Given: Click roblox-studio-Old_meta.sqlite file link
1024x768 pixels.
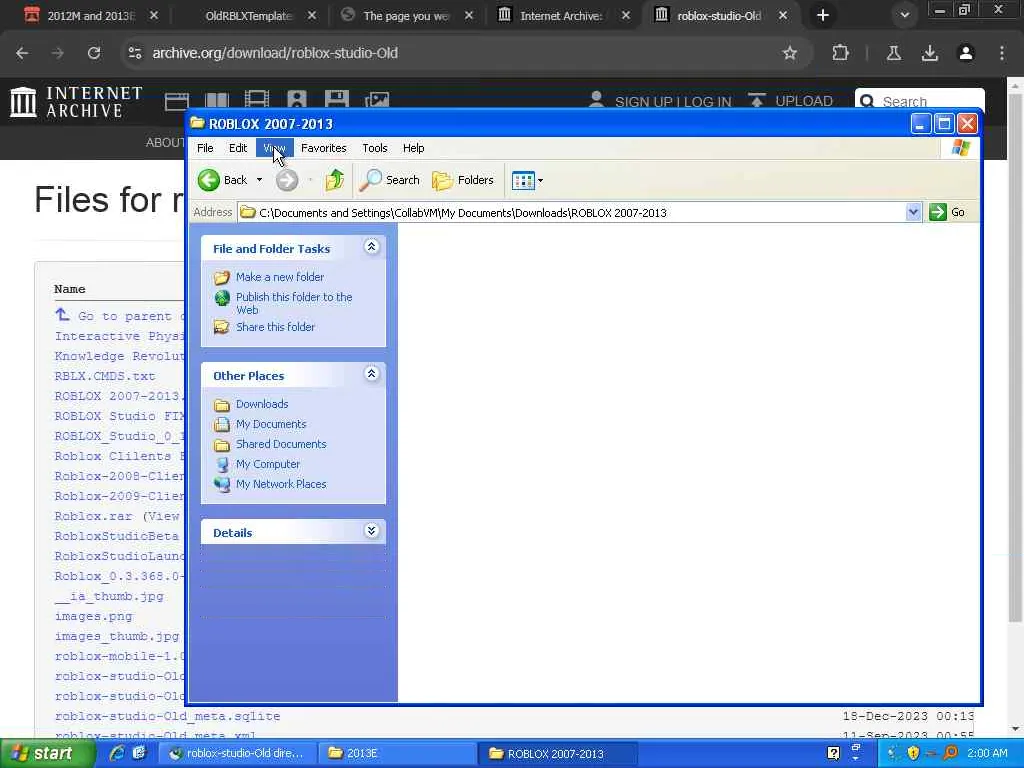Looking at the screenshot, I should (168, 716).
